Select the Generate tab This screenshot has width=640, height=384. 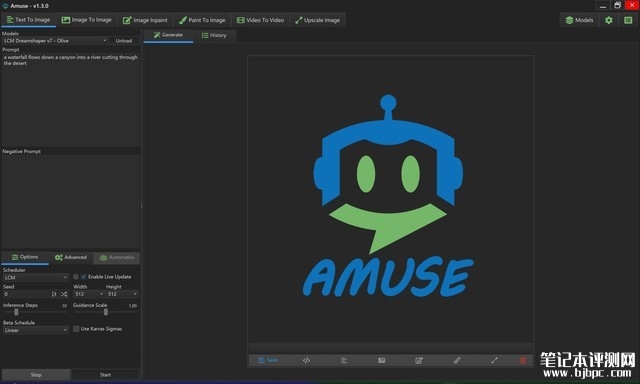168,35
